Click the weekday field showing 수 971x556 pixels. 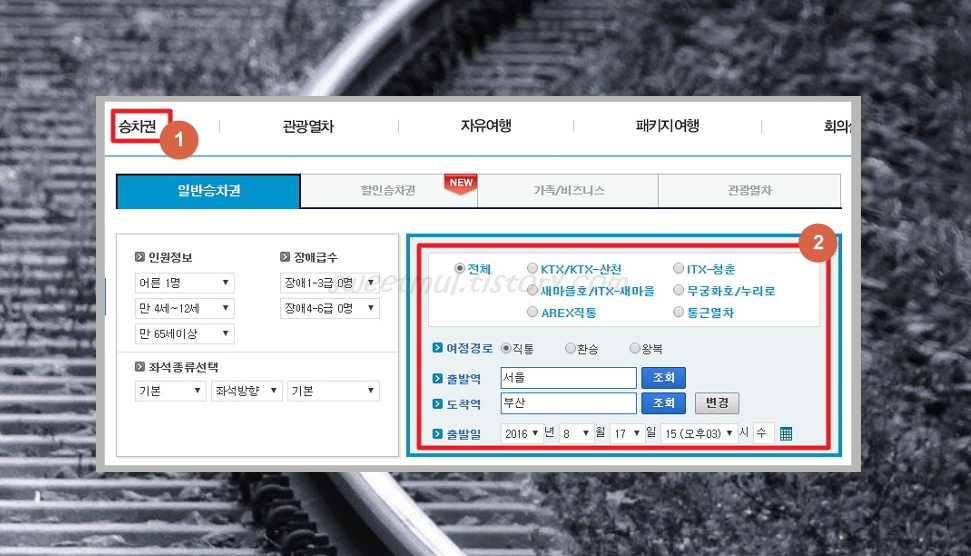point(763,433)
